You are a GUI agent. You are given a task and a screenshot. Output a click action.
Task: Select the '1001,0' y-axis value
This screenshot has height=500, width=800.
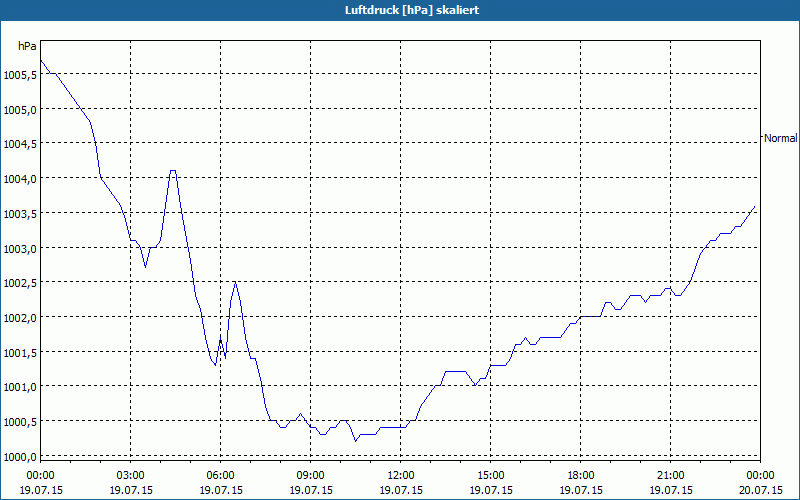coord(20,387)
